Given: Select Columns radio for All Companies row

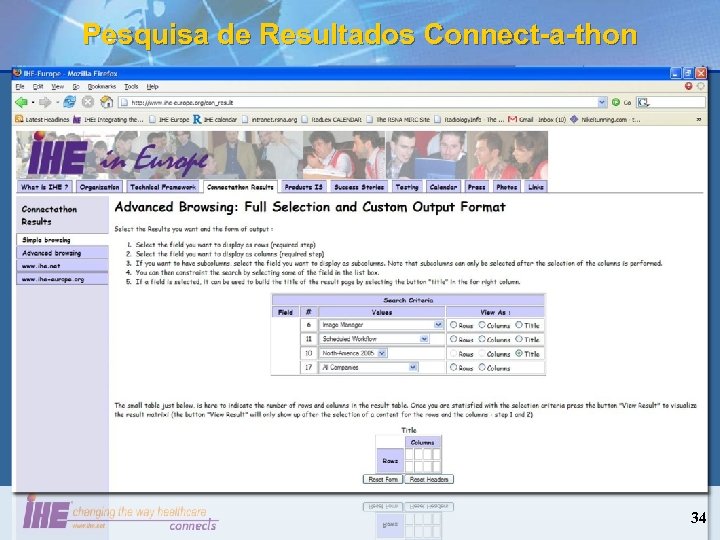Looking at the screenshot, I should pos(482,367).
